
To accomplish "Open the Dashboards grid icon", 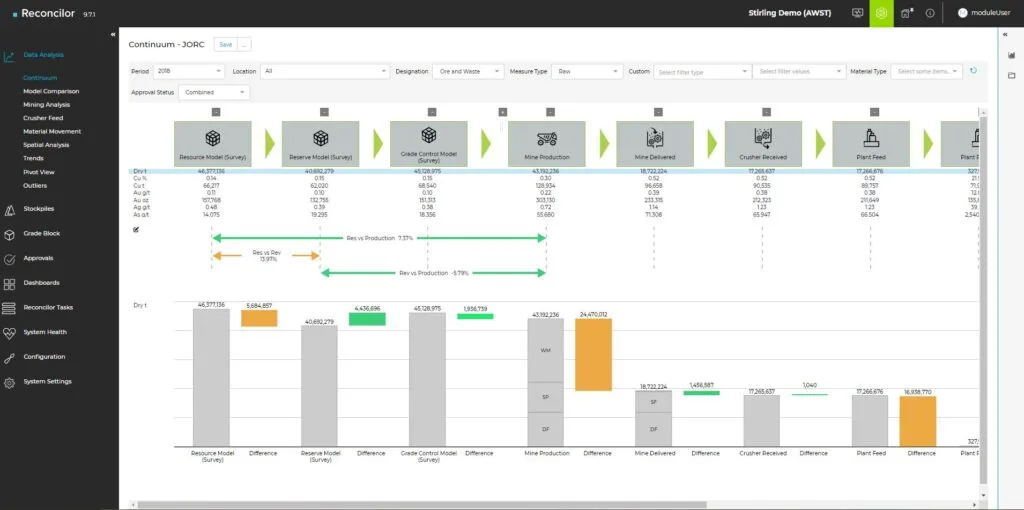I will point(9,284).
